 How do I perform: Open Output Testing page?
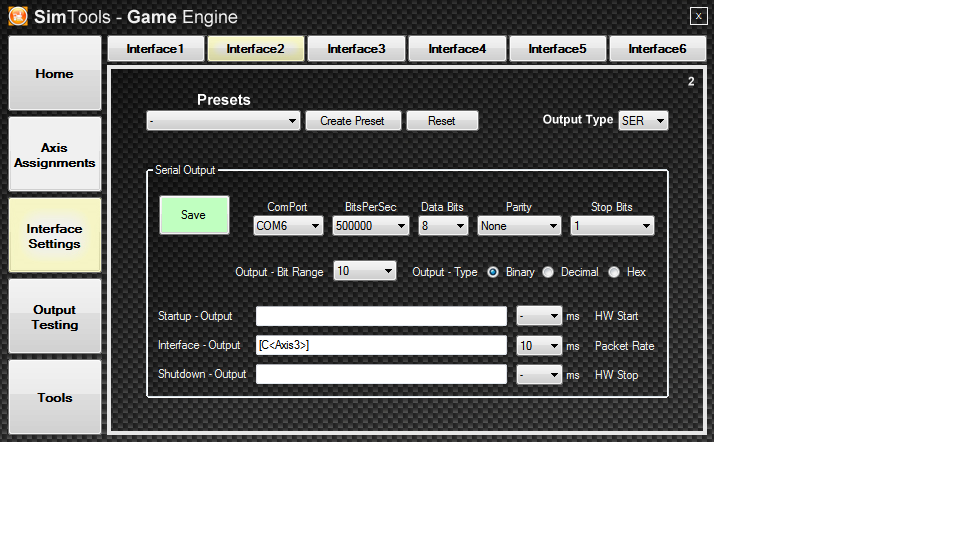pyautogui.click(x=54, y=317)
